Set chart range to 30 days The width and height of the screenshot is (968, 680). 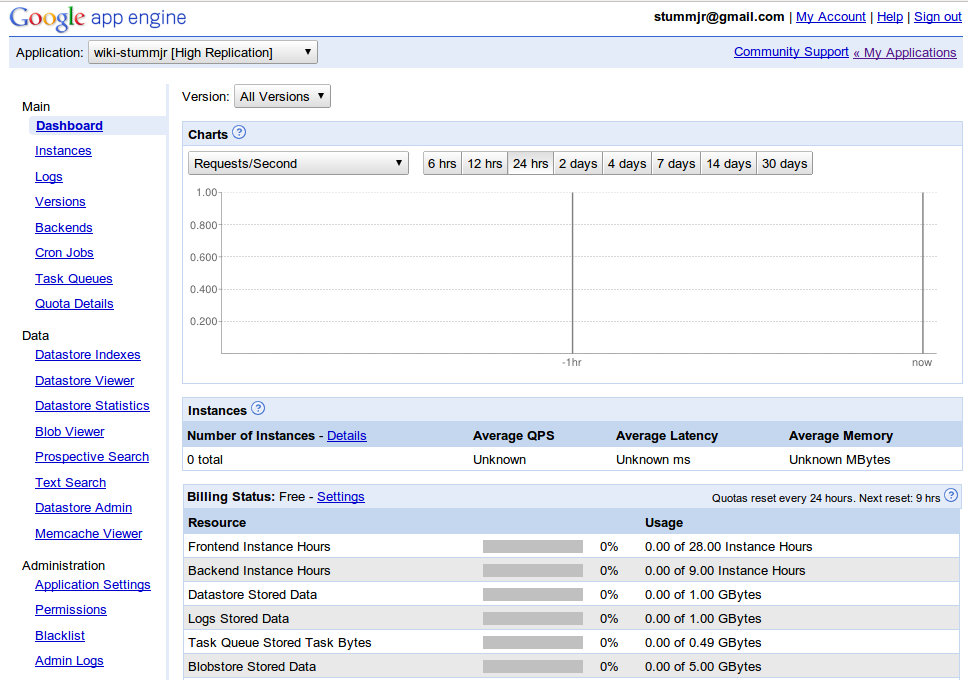784,163
